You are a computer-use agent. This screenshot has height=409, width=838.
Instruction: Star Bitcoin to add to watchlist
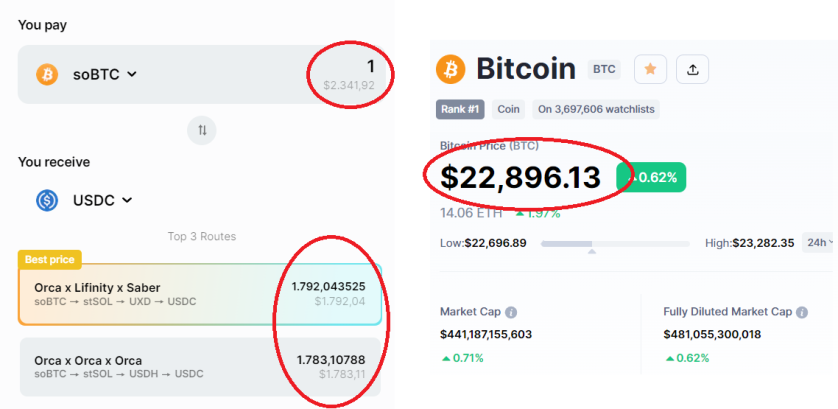click(x=650, y=69)
